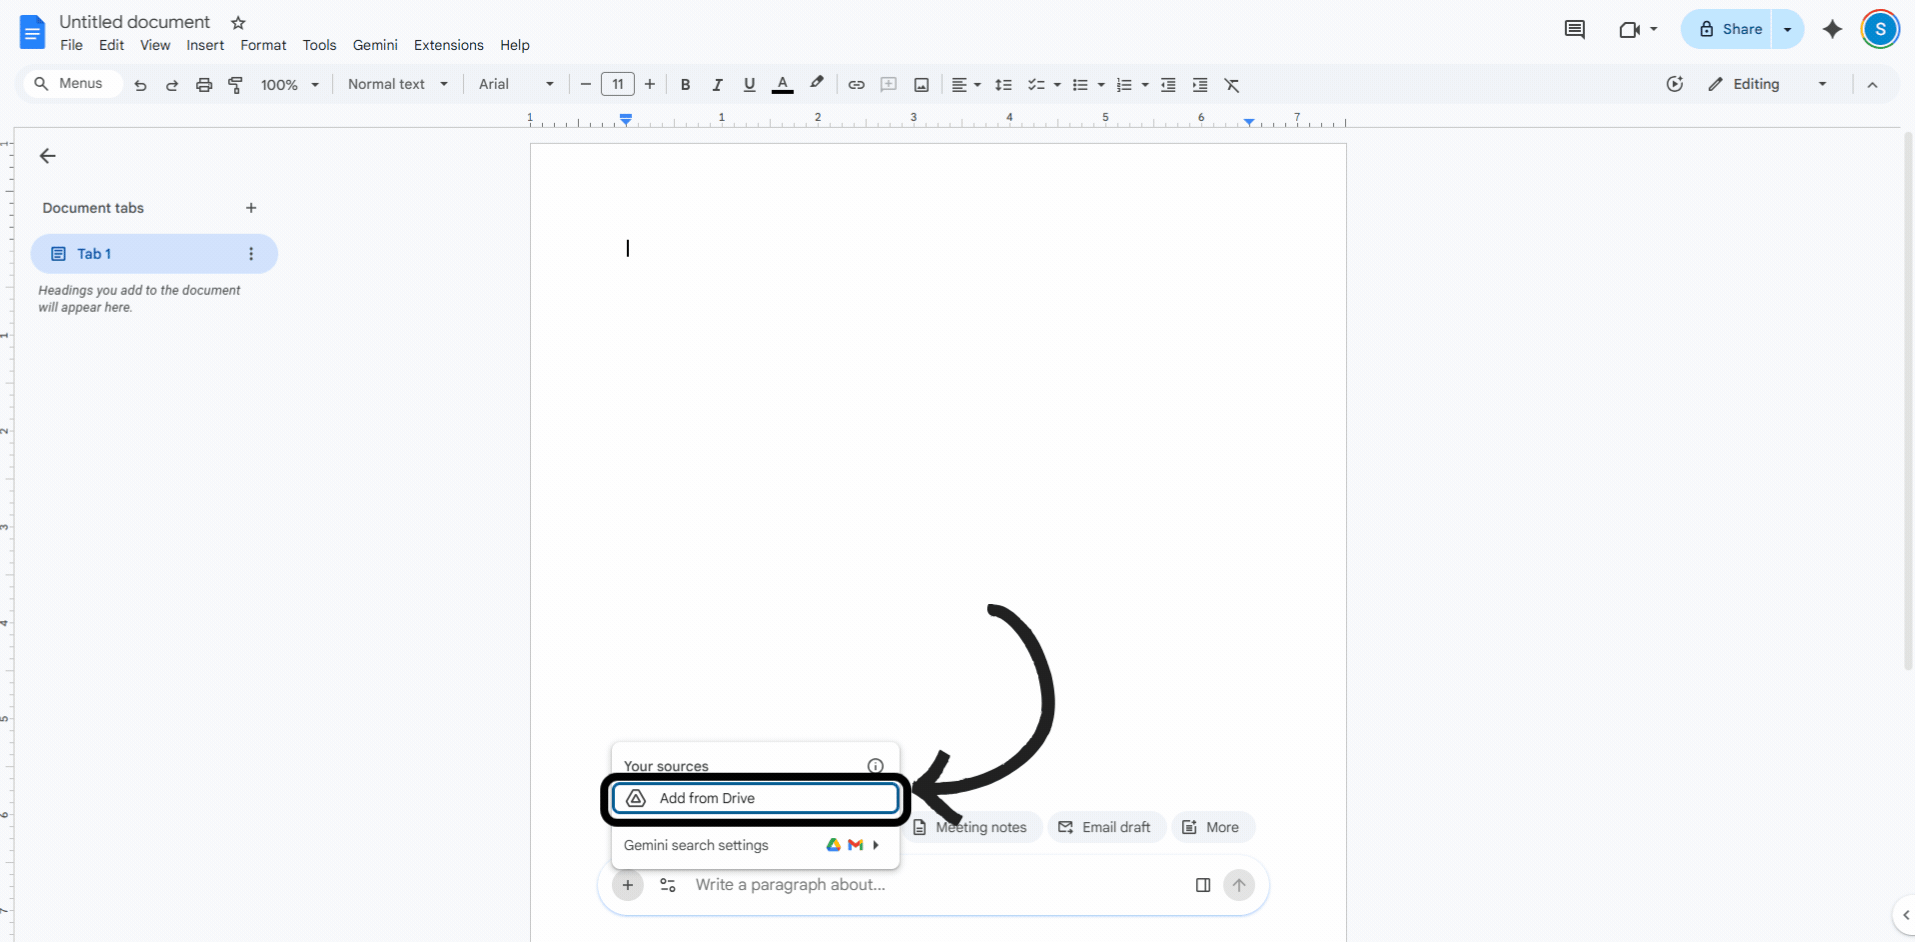This screenshot has height=942, width=1915.
Task: Select Add from Drive option
Action: 756,798
